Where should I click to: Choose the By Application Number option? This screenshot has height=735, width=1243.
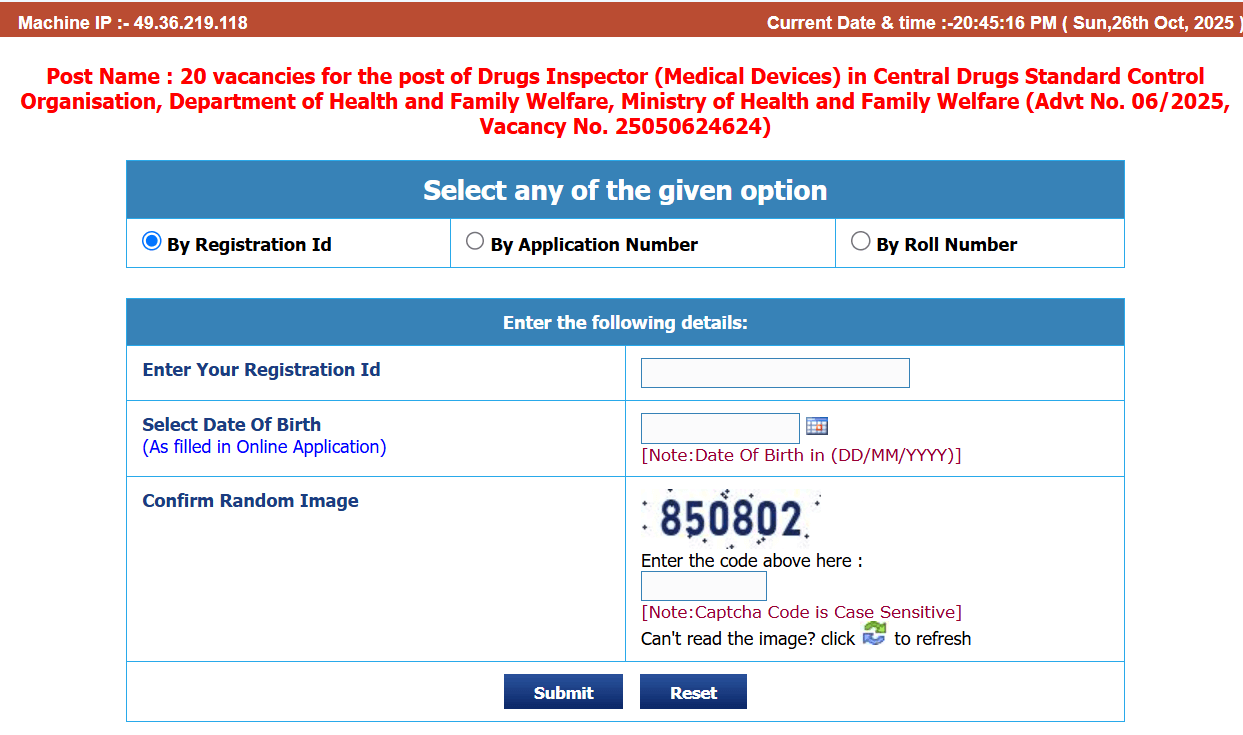(x=475, y=240)
